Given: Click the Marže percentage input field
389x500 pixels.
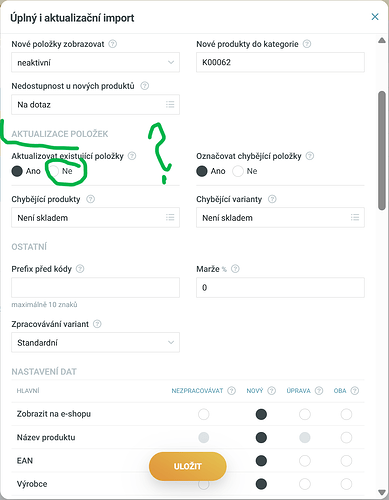Looking at the screenshot, I should [x=280, y=287].
